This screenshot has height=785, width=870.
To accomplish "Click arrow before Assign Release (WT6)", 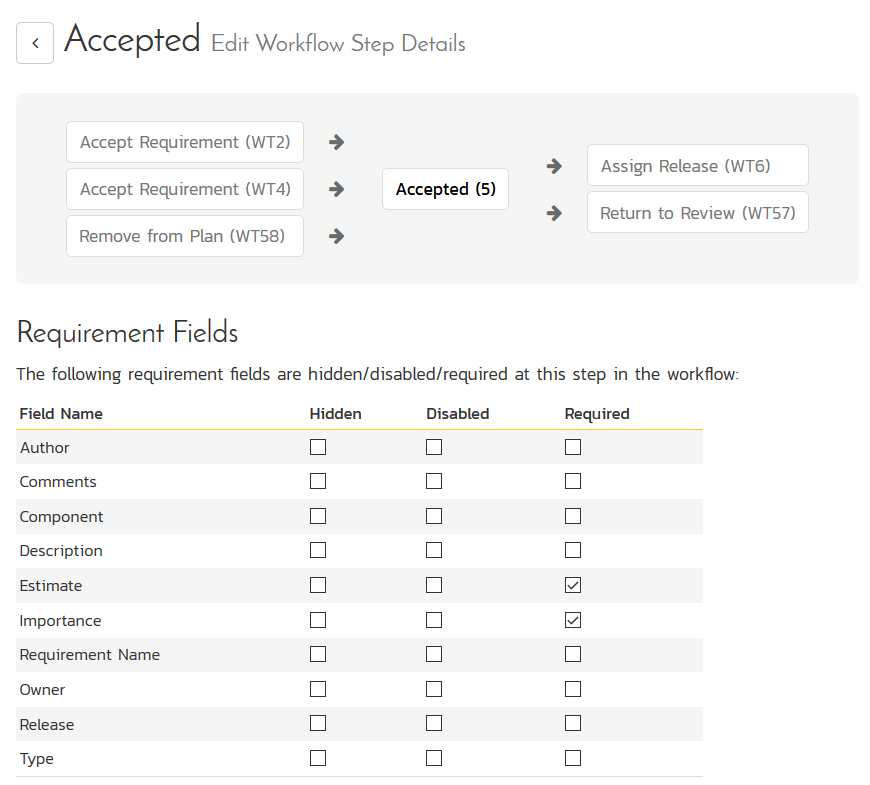I will tap(554, 166).
